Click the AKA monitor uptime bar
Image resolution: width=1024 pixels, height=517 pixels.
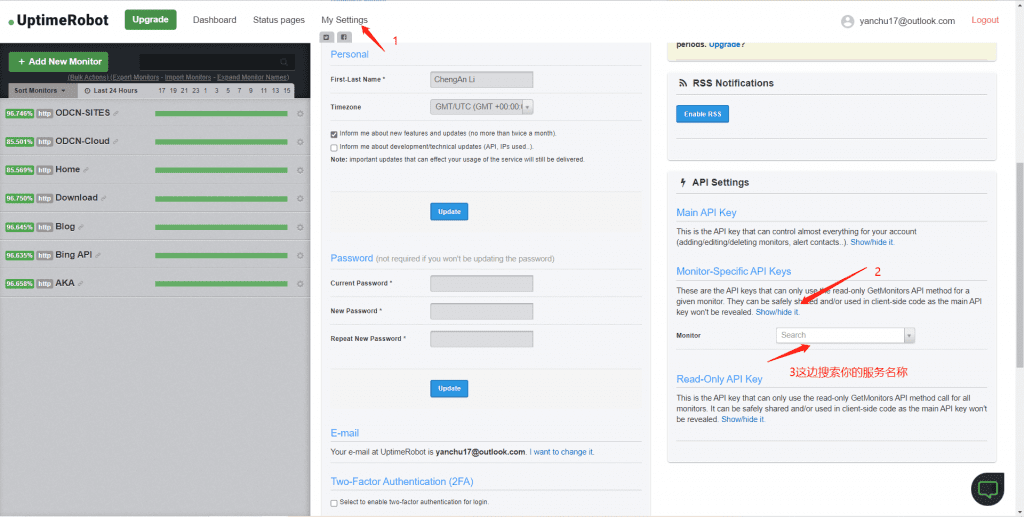[221, 284]
